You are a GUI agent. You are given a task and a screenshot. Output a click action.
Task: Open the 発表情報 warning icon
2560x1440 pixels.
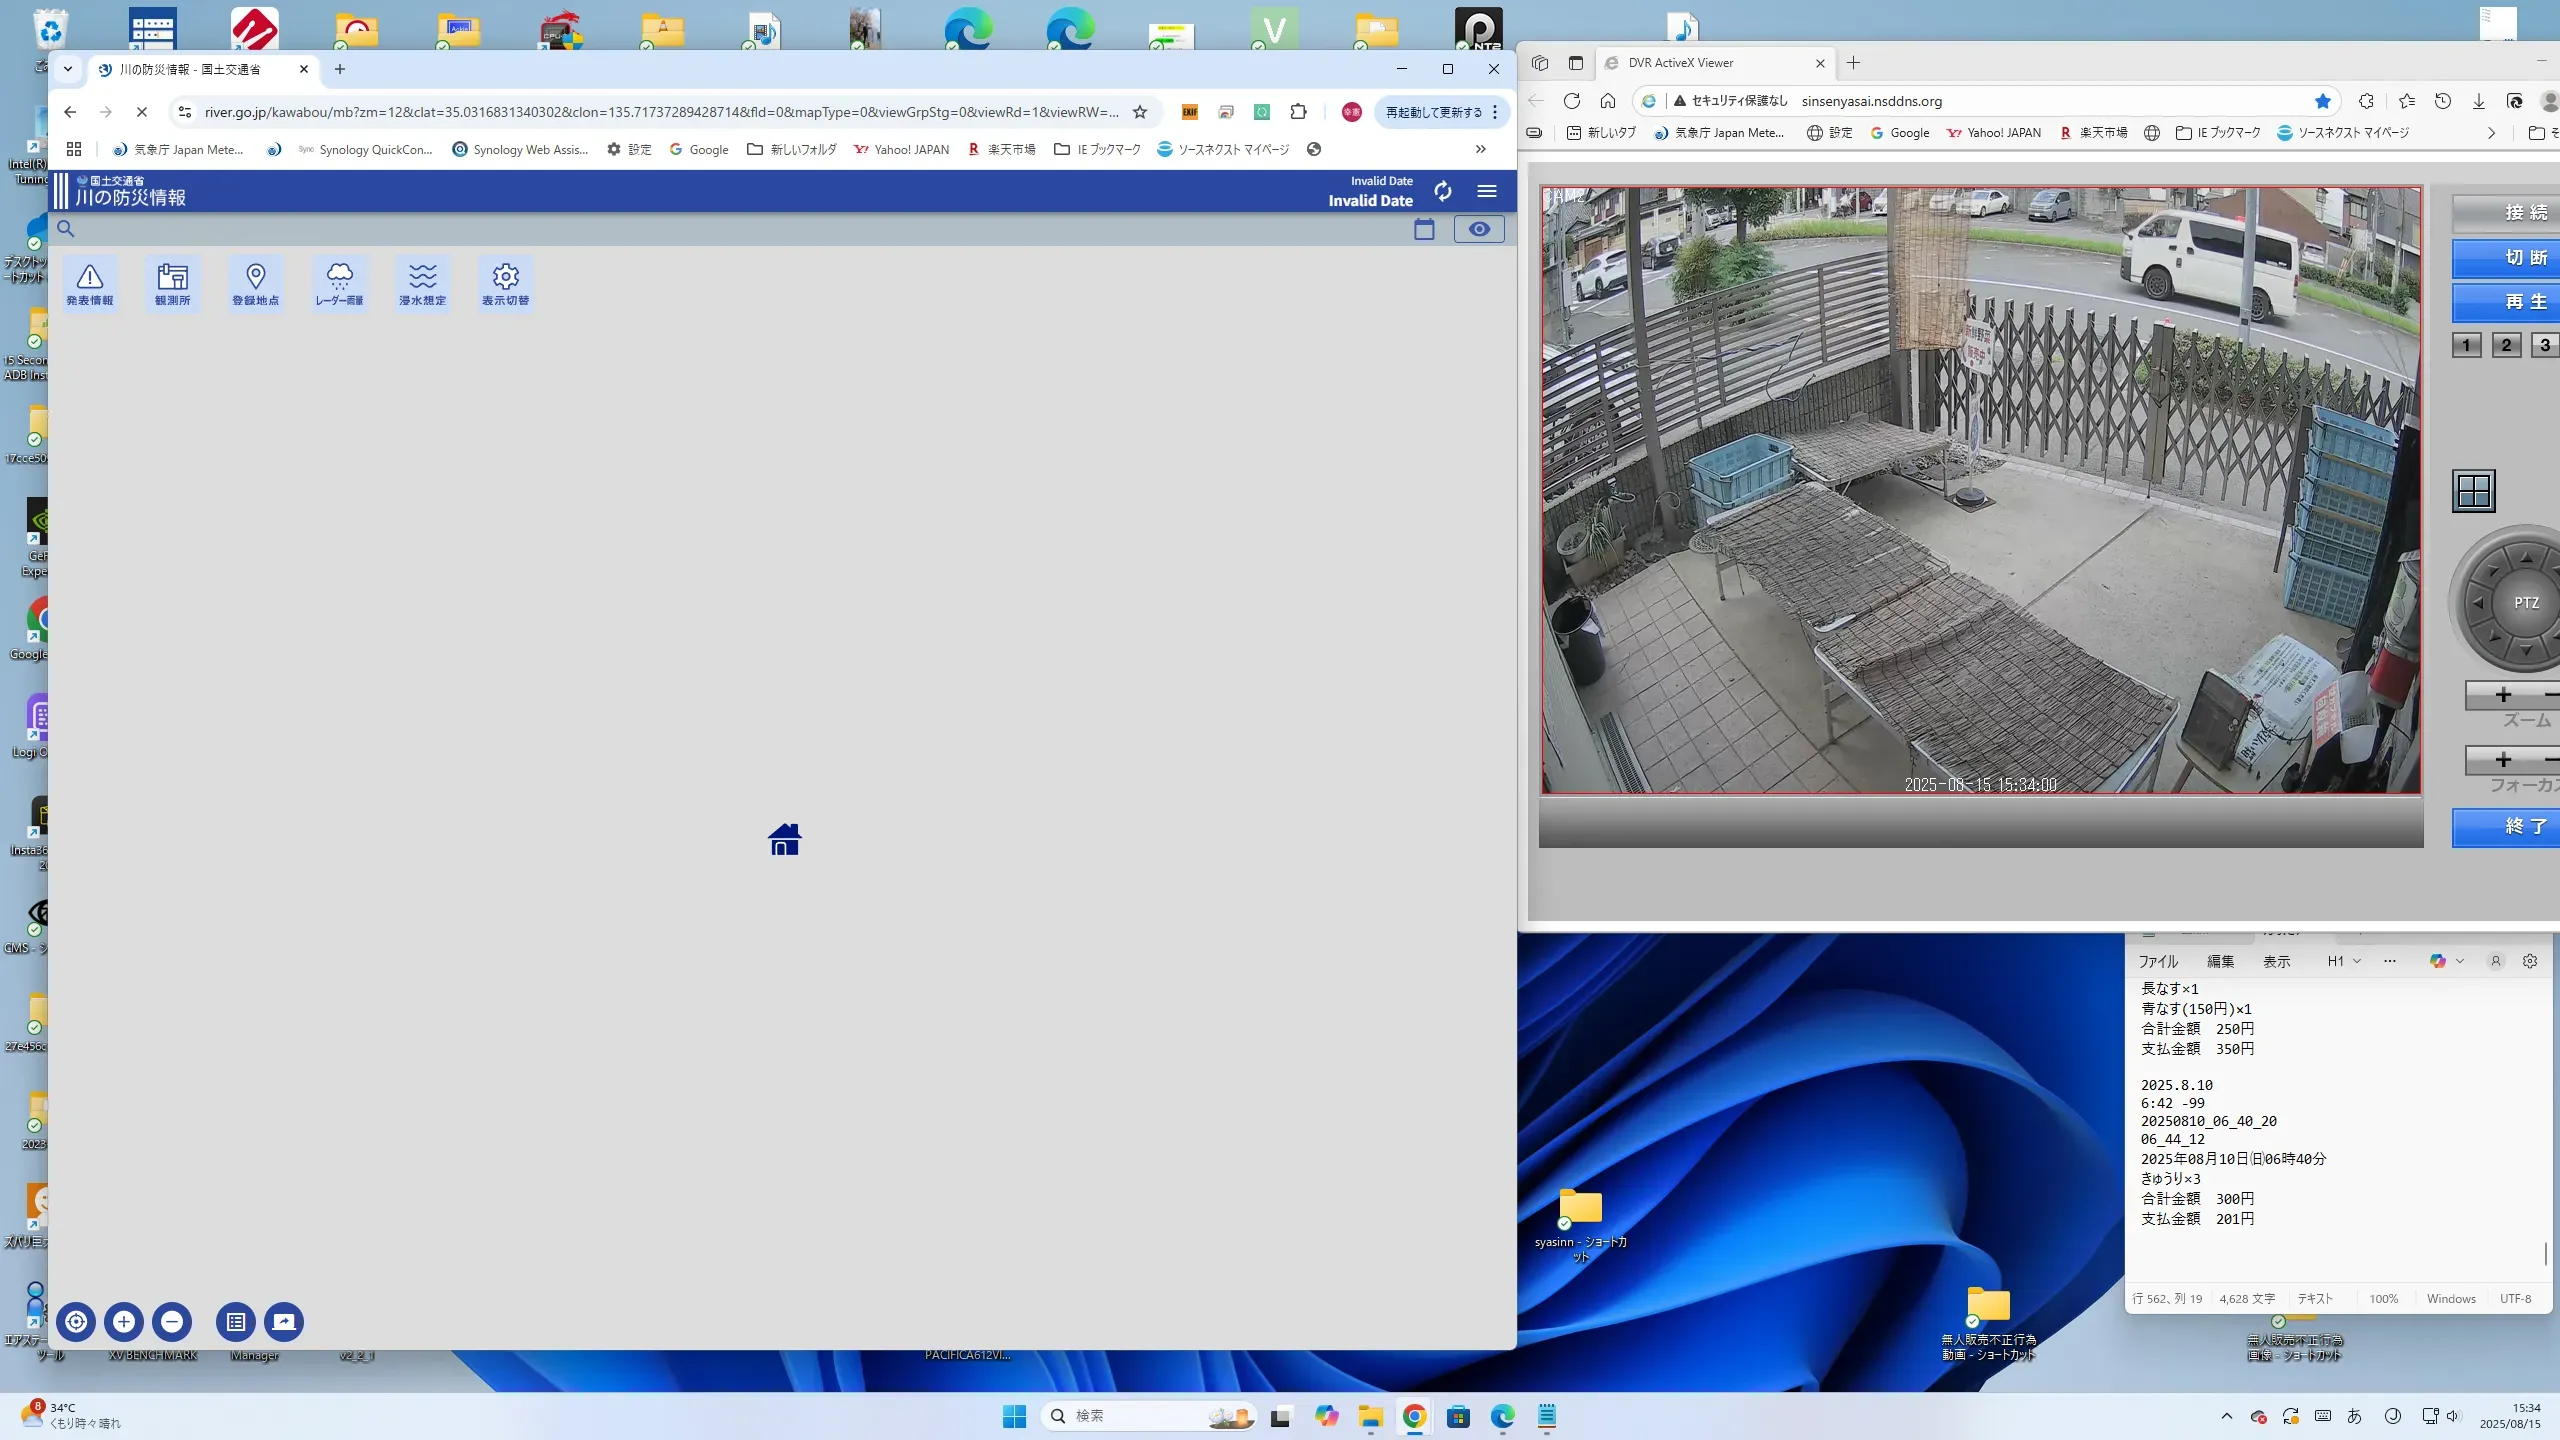click(x=90, y=284)
